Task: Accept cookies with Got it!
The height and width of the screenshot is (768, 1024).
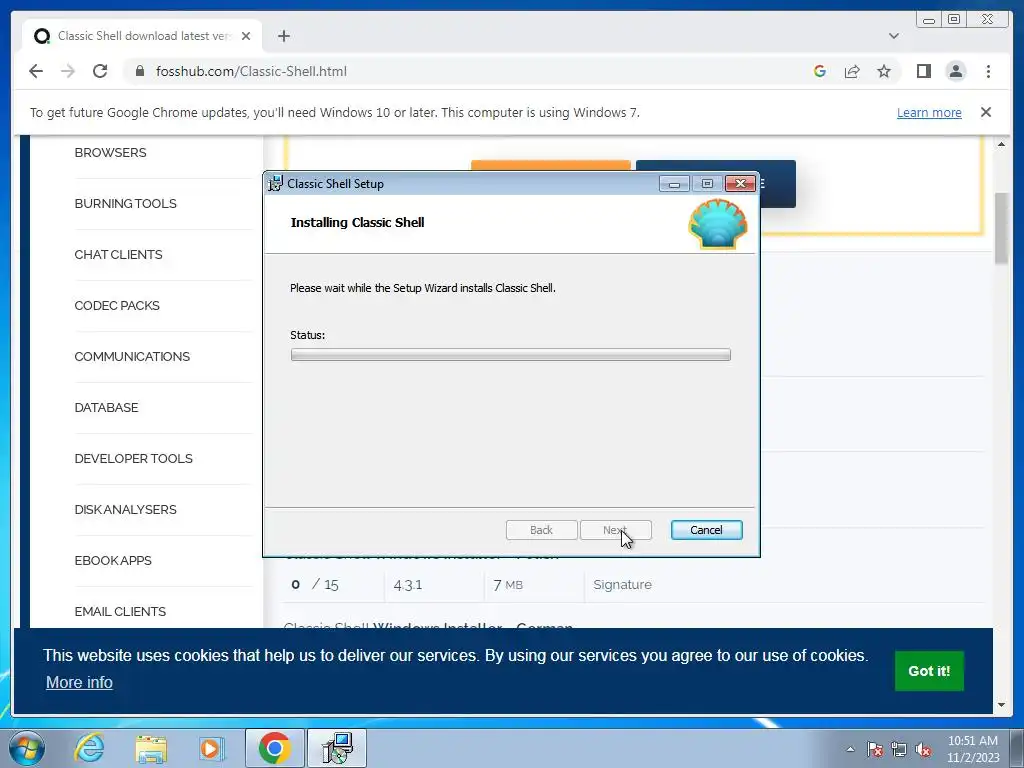Action: pos(929,671)
